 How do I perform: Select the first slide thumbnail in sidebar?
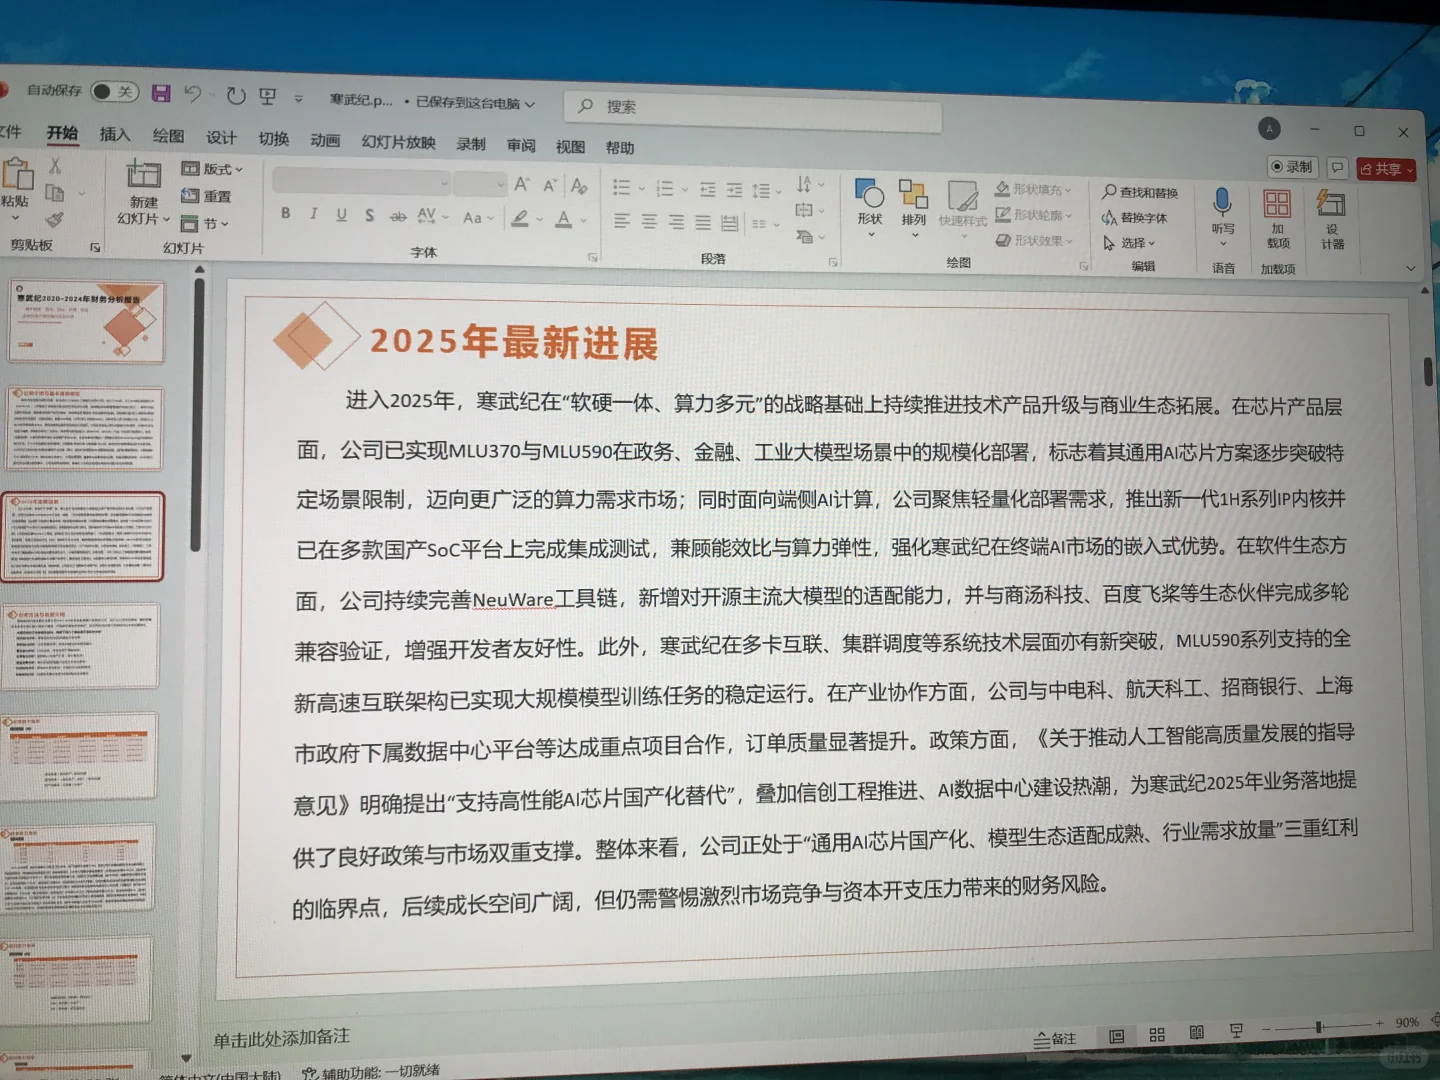85,322
